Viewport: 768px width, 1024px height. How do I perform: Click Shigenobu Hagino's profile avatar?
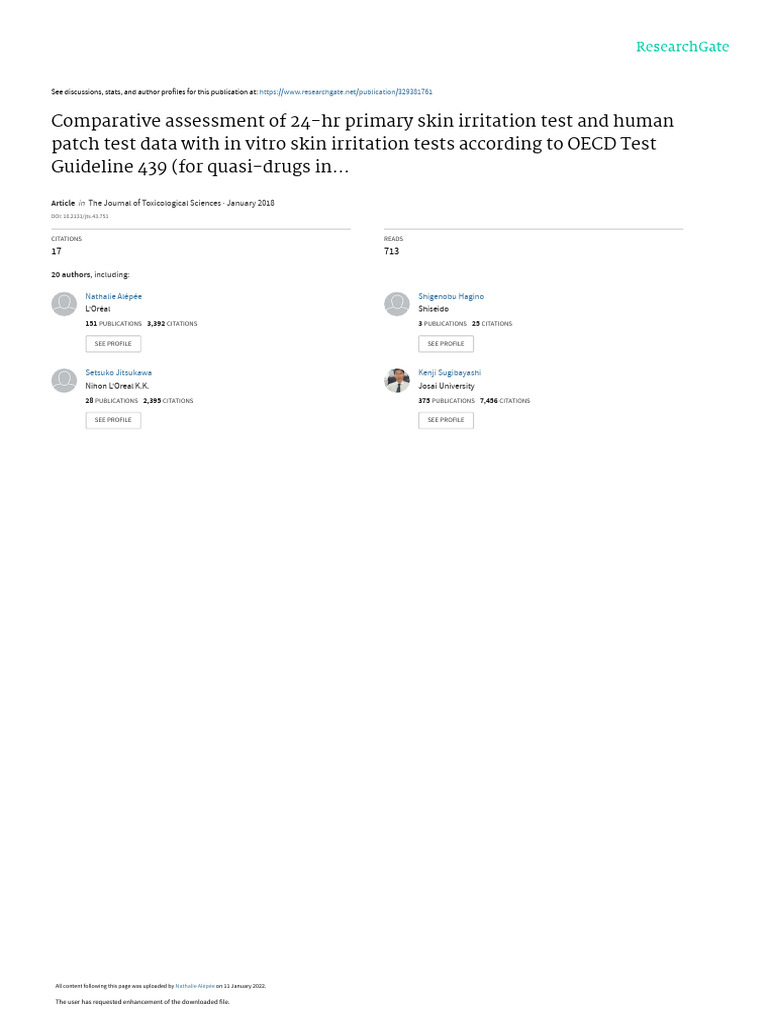397,304
